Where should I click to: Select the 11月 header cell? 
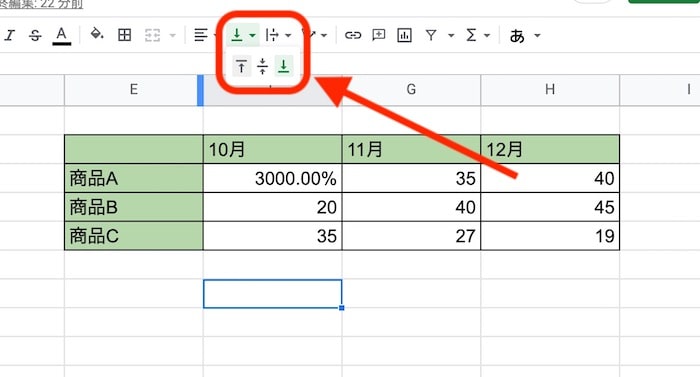tap(411, 149)
